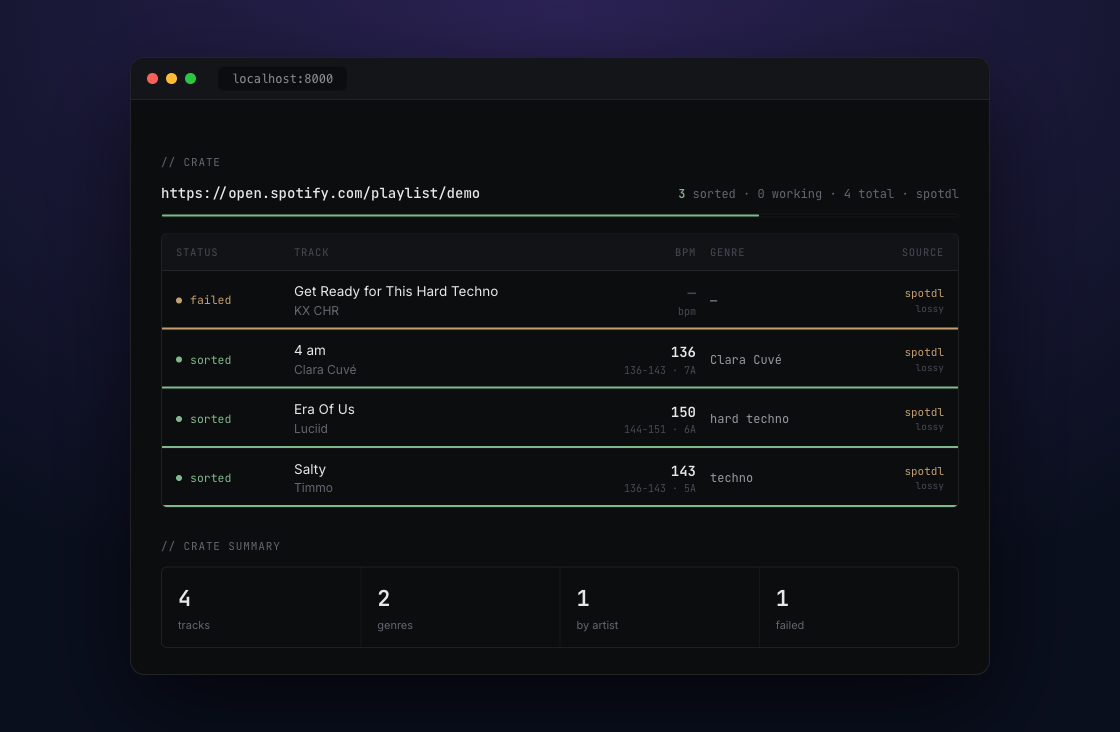
Task: Click spotdl source for Era Of Us
Action: tap(924, 413)
